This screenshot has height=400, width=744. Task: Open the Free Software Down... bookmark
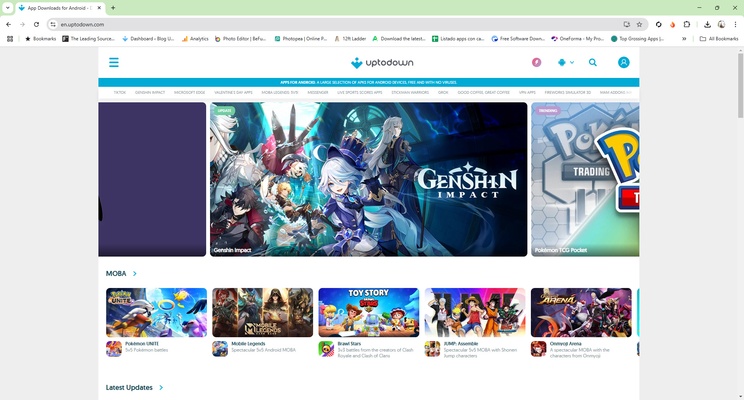coord(518,39)
